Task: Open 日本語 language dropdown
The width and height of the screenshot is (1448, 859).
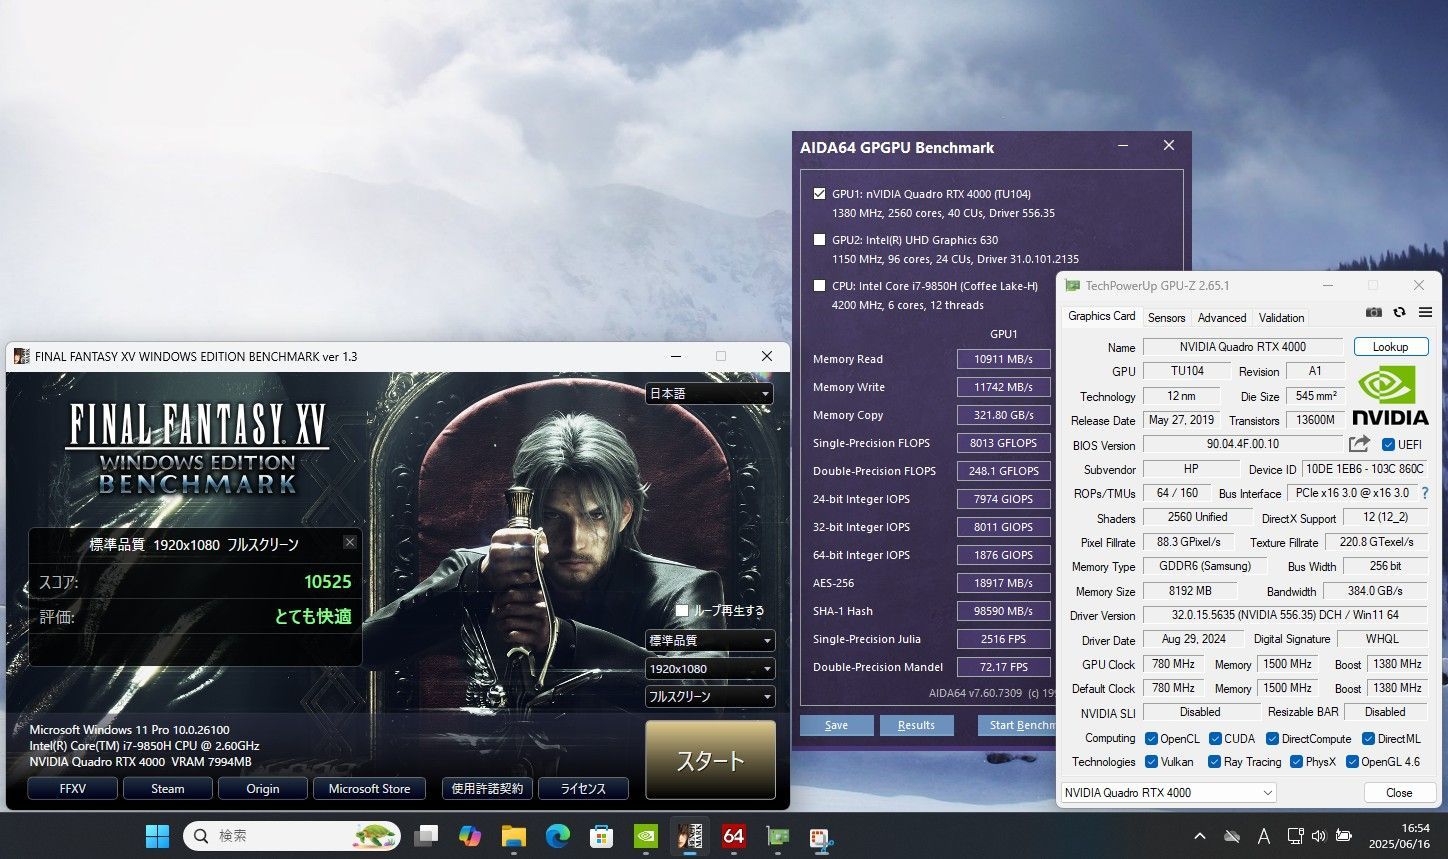Action: [x=710, y=394]
